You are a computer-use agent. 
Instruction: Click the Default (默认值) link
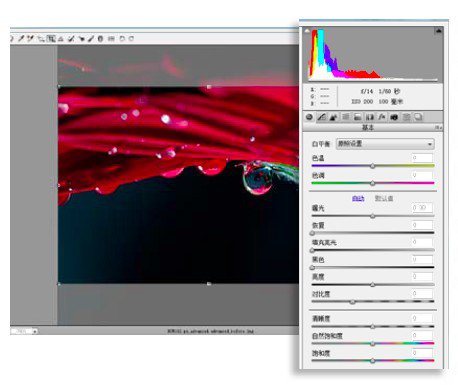click(384, 199)
